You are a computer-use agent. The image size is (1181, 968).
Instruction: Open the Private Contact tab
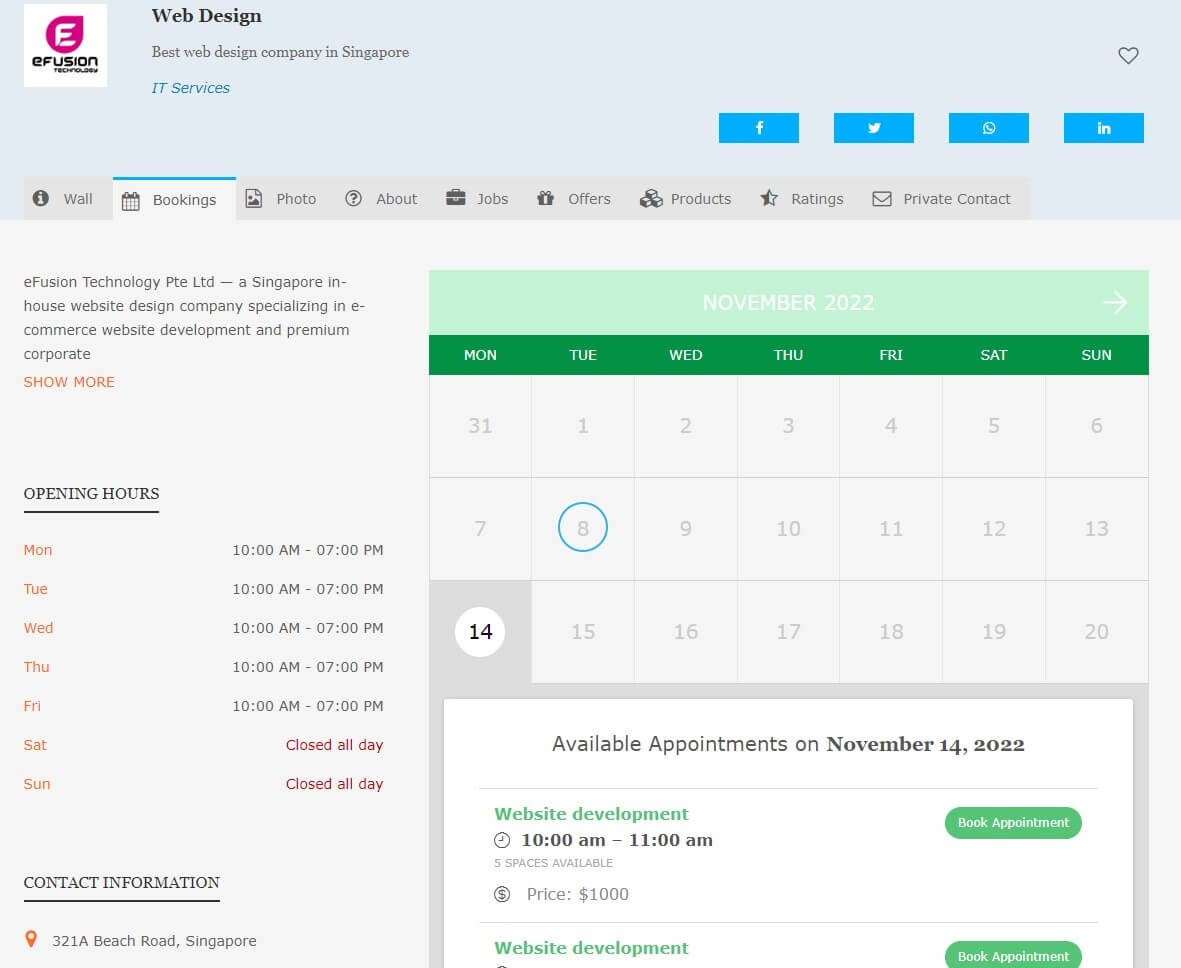coord(941,199)
